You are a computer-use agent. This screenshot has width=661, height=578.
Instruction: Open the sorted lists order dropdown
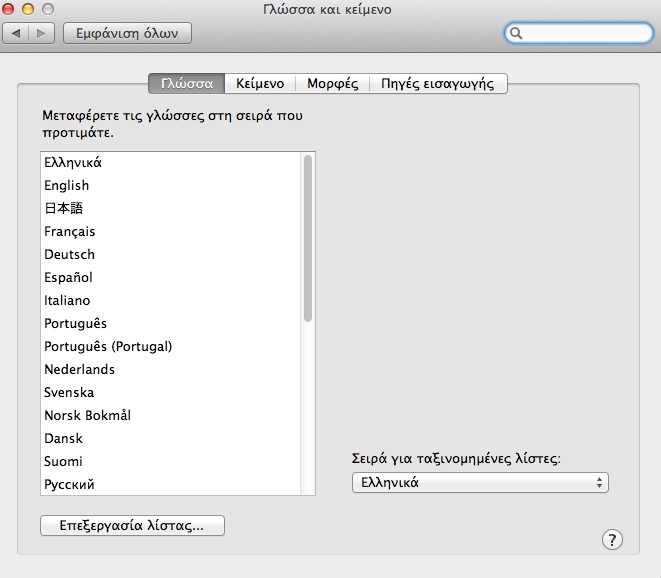480,483
